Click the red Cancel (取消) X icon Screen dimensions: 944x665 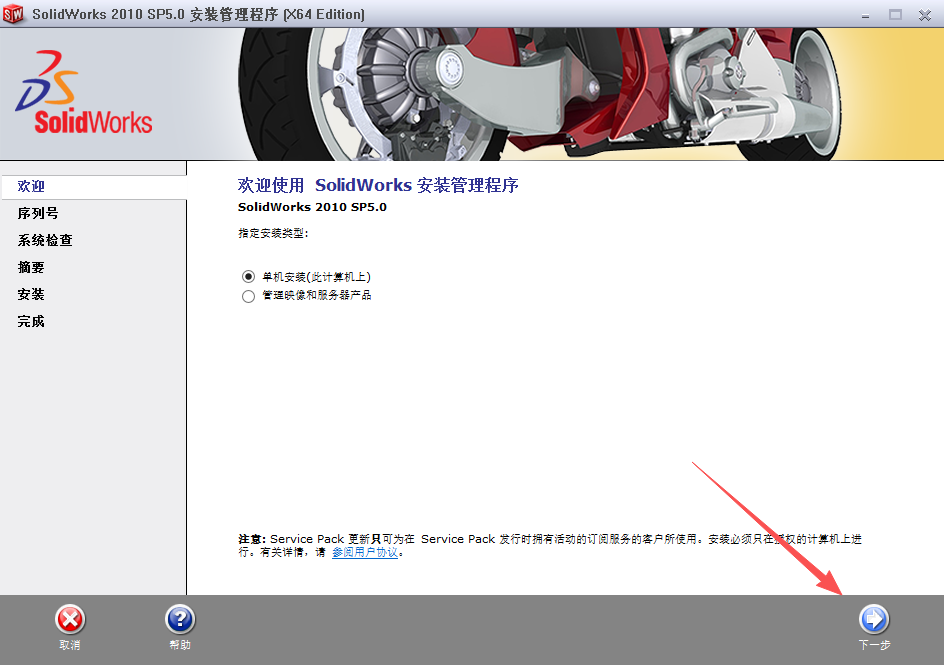pyautogui.click(x=69, y=617)
